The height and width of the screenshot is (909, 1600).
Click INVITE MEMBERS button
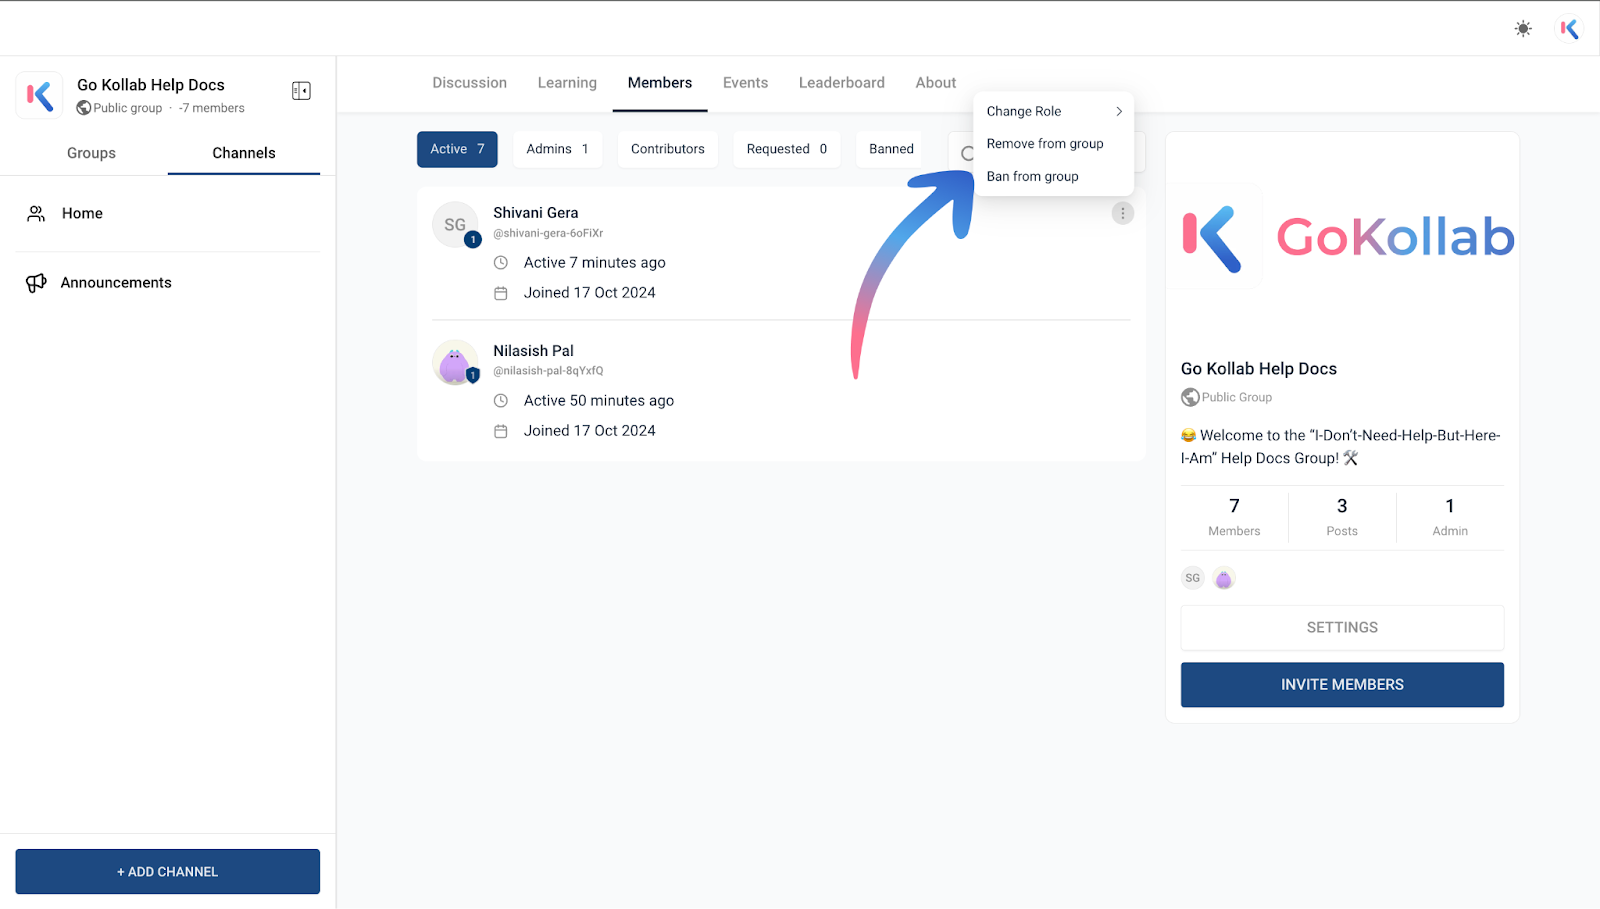pos(1342,685)
